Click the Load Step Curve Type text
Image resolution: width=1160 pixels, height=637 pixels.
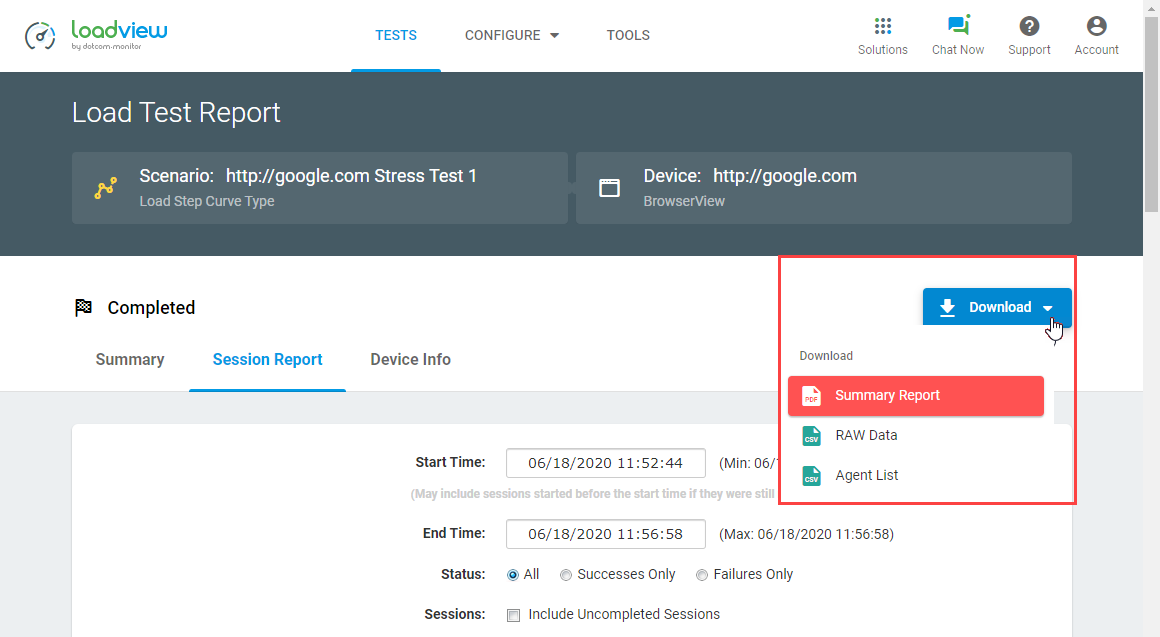pos(207,201)
